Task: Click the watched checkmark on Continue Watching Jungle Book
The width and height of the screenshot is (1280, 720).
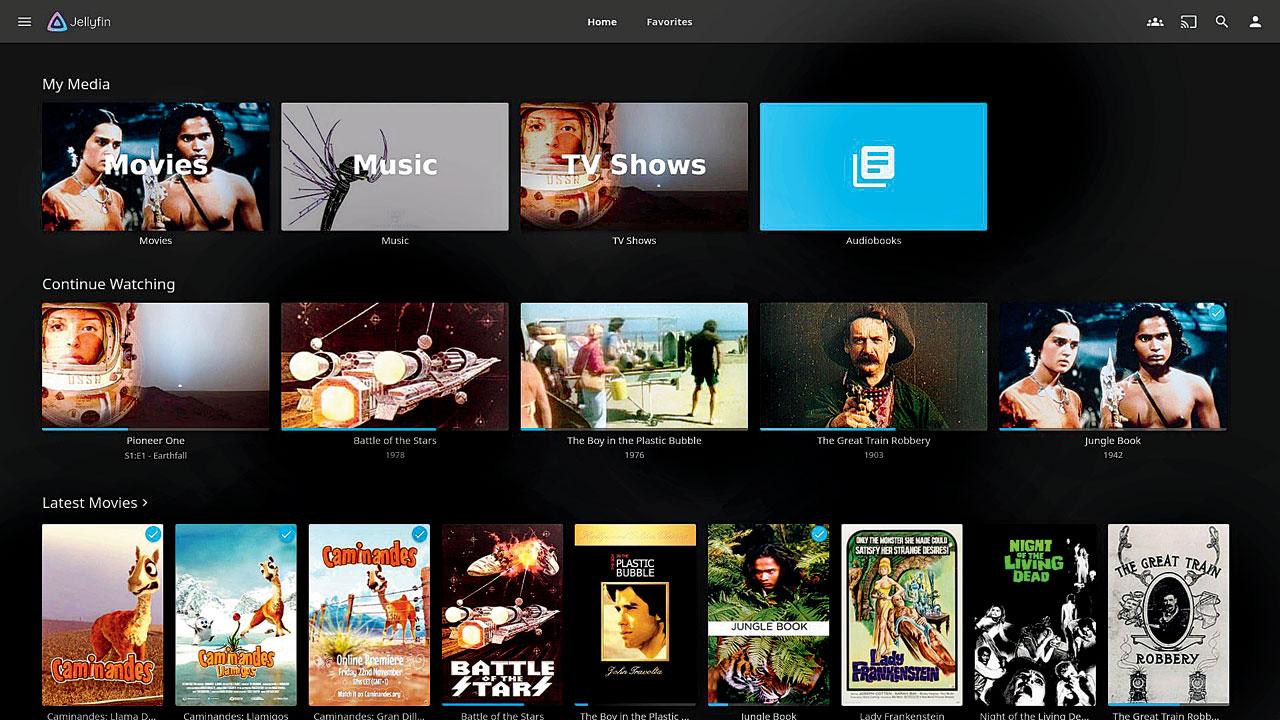Action: pyautogui.click(x=1216, y=314)
